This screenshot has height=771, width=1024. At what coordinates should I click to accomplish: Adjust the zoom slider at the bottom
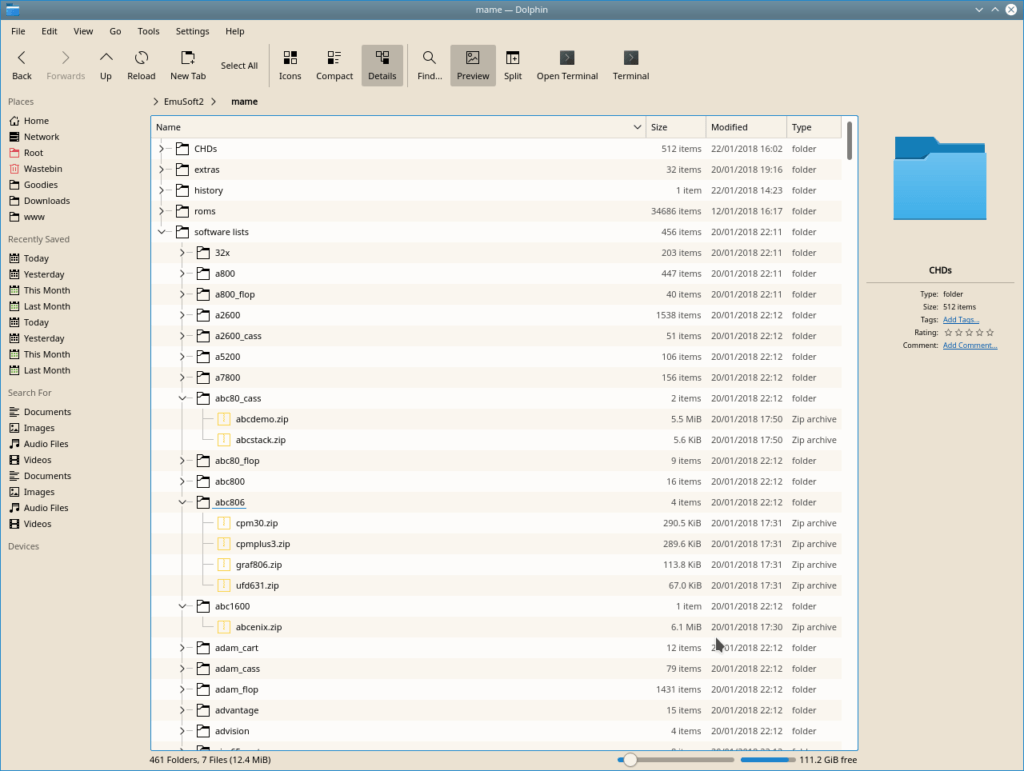pos(628,759)
